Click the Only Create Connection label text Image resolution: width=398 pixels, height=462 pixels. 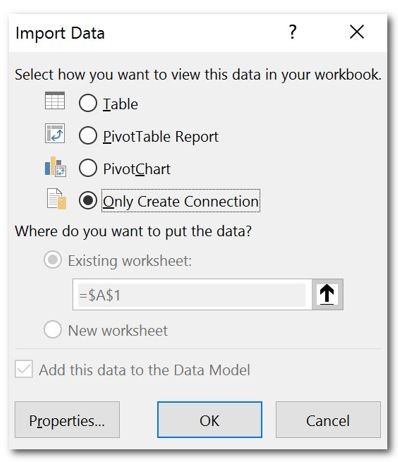coord(180,201)
